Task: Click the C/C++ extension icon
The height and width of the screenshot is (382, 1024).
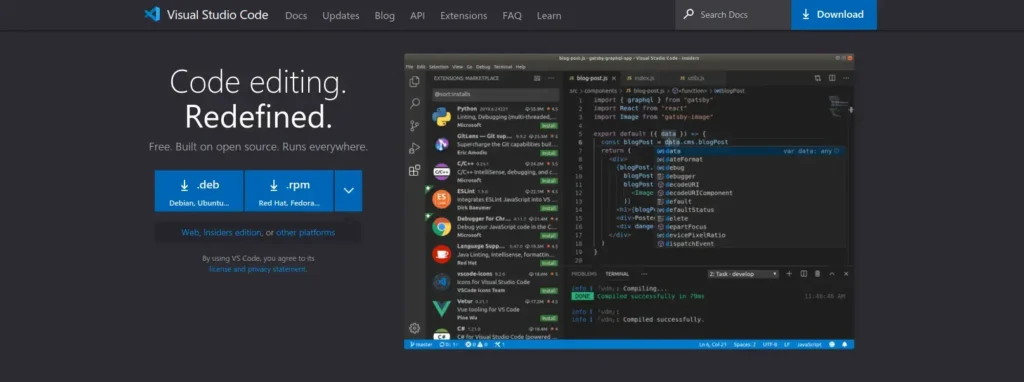Action: (441, 172)
